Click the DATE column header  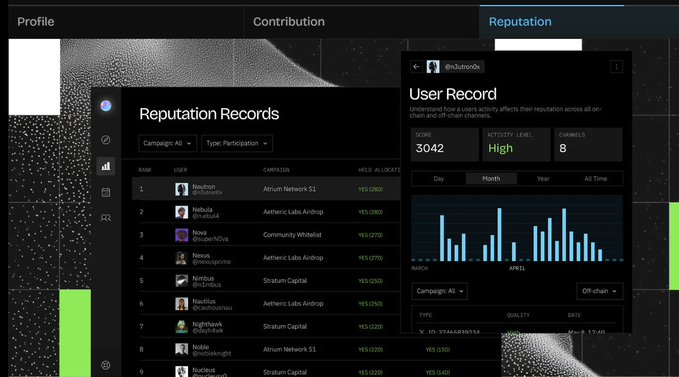(574, 315)
